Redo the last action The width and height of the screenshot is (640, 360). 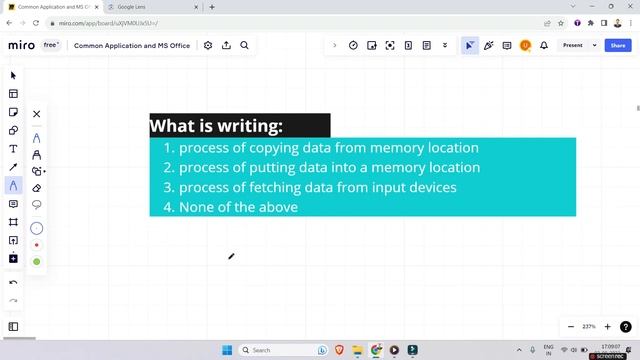(x=13, y=301)
